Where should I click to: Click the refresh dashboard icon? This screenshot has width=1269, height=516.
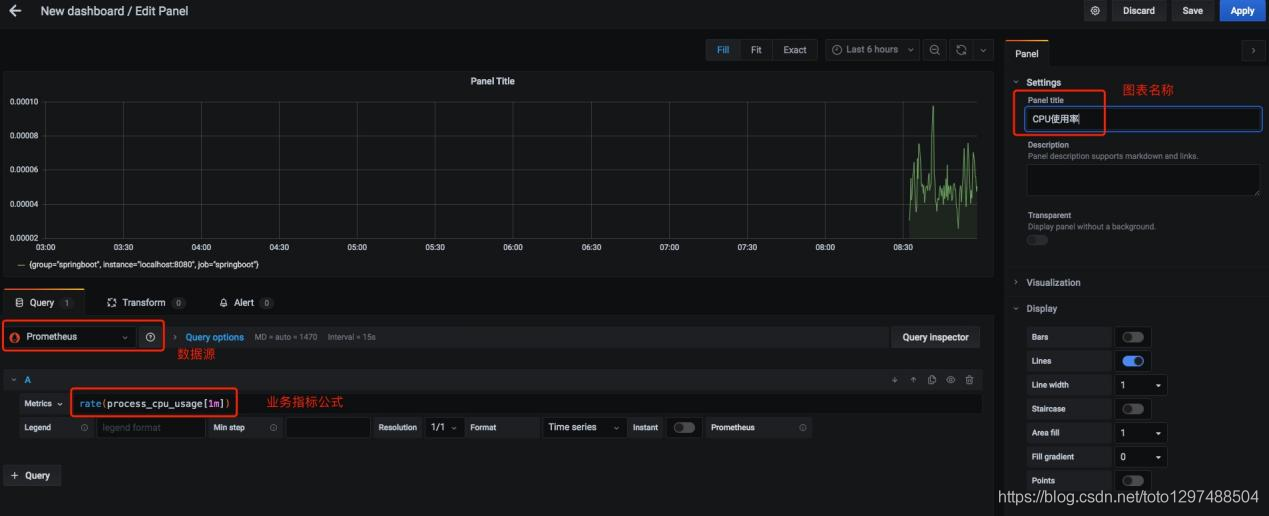pyautogui.click(x=962, y=50)
